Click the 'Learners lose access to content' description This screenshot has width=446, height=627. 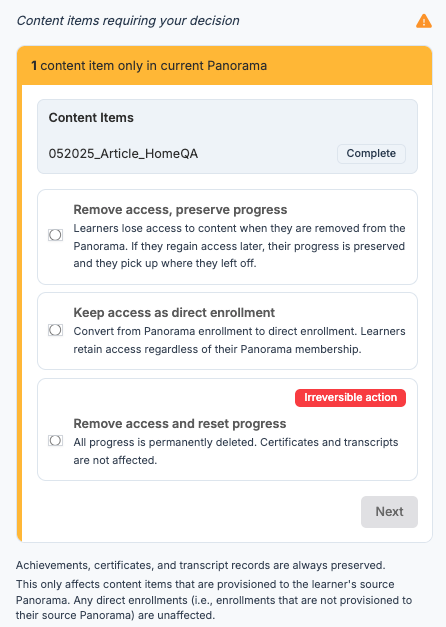(239, 246)
